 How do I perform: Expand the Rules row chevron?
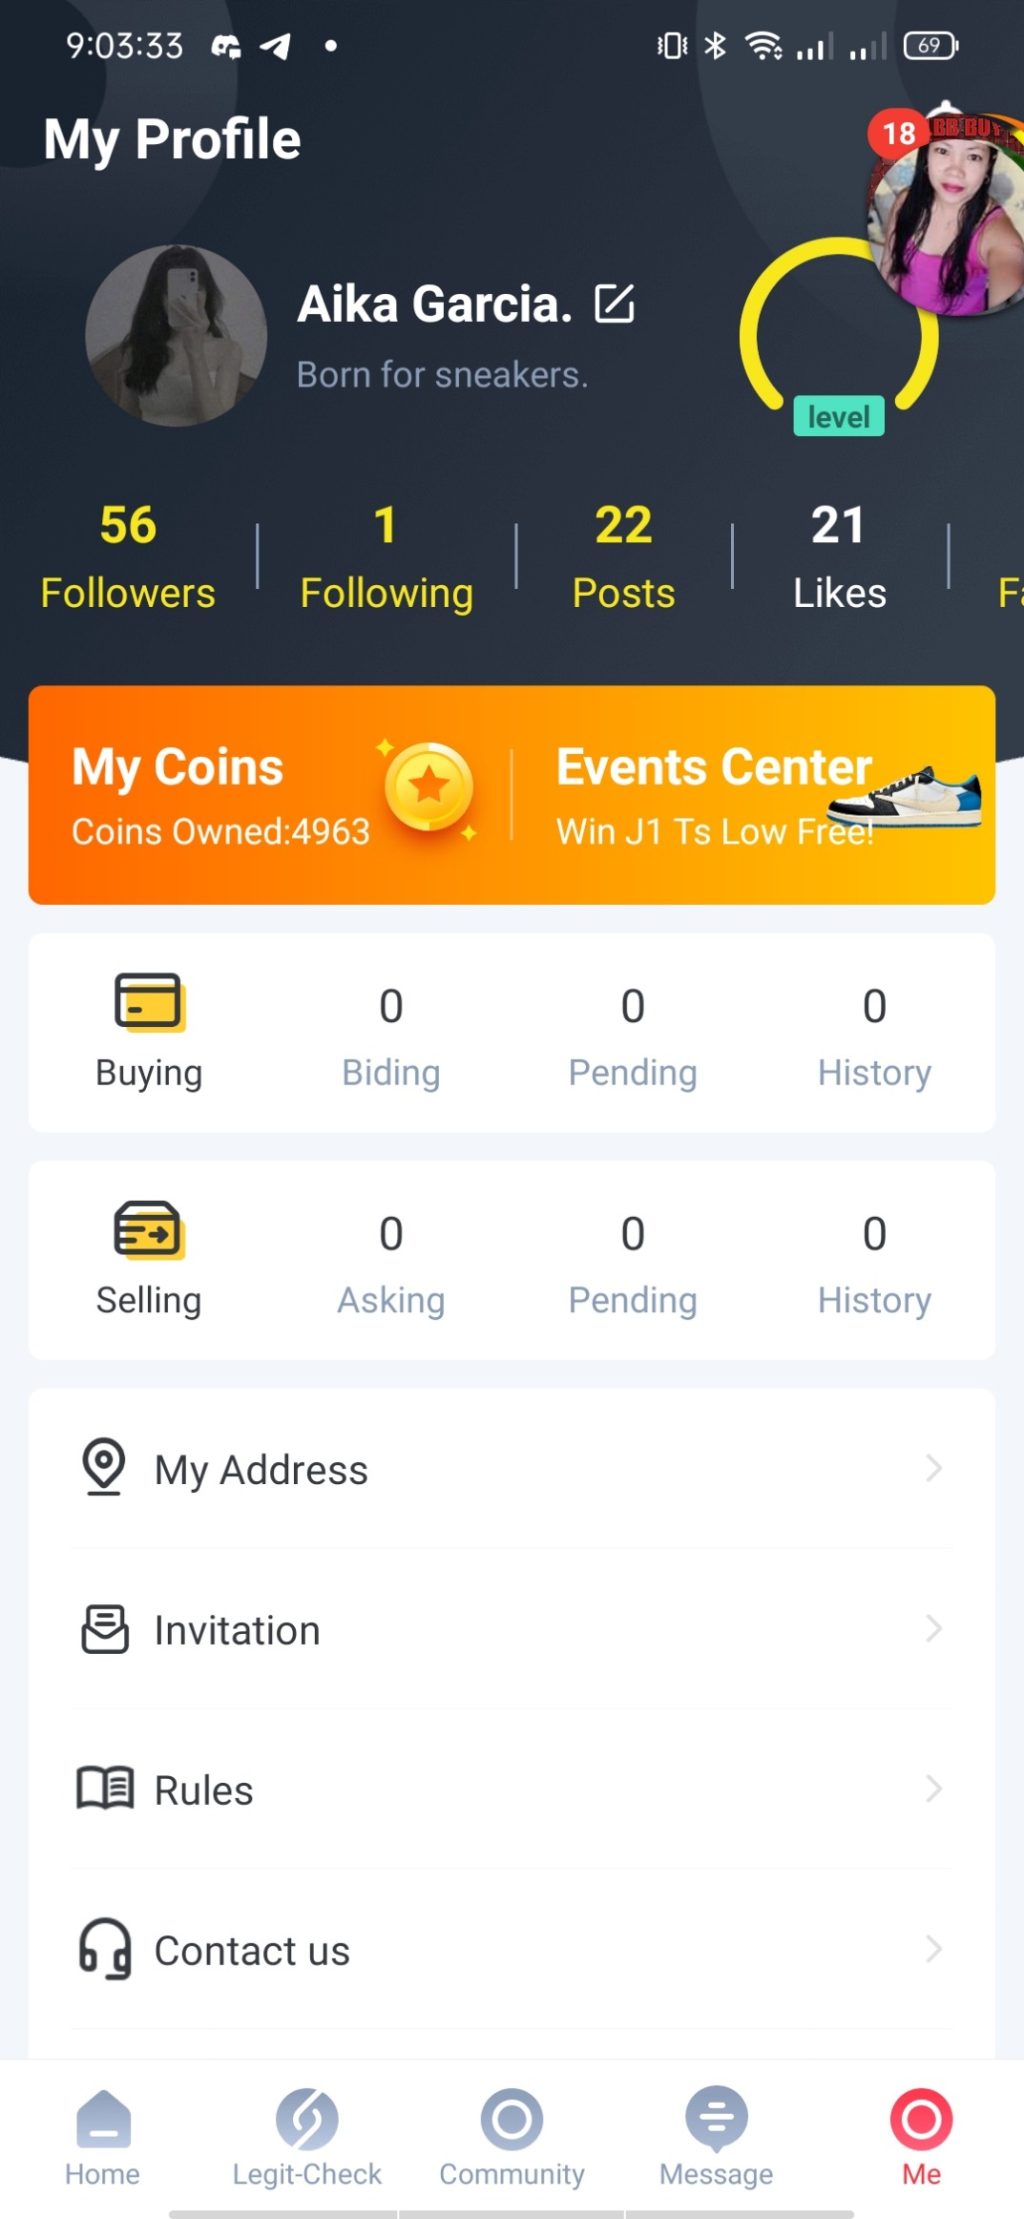933,1789
